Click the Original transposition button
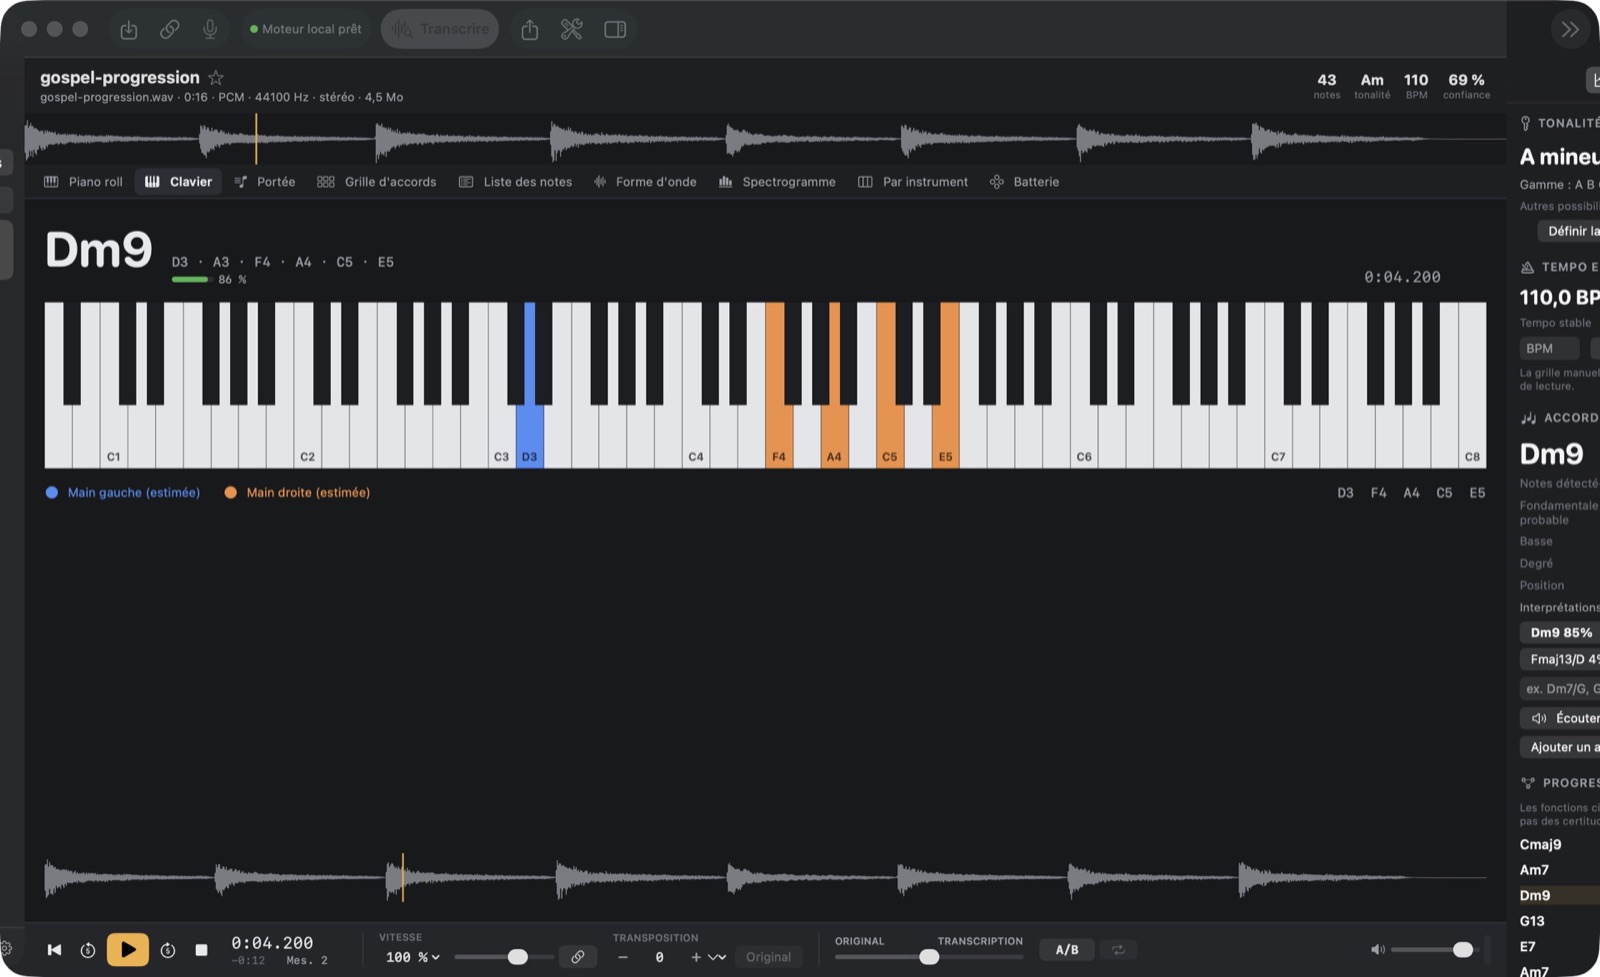The height and width of the screenshot is (977, 1600). click(768, 957)
